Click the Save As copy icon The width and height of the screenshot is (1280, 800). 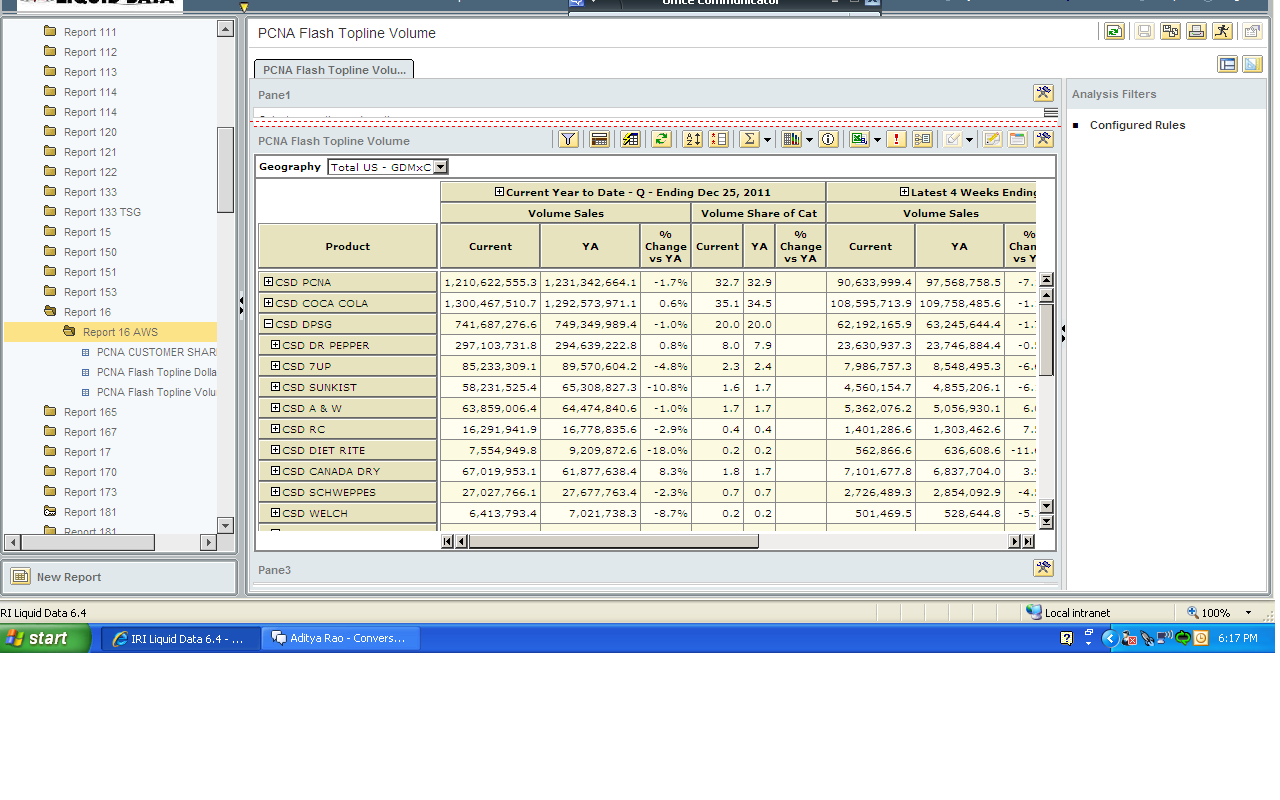pyautogui.click(x=1170, y=32)
